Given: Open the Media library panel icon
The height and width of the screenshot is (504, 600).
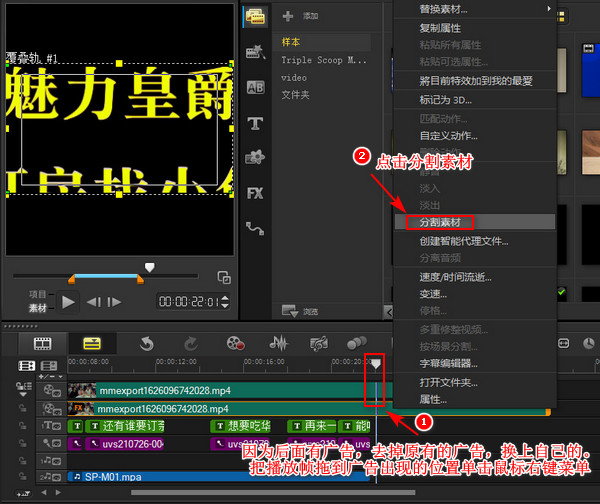Looking at the screenshot, I should (255, 16).
